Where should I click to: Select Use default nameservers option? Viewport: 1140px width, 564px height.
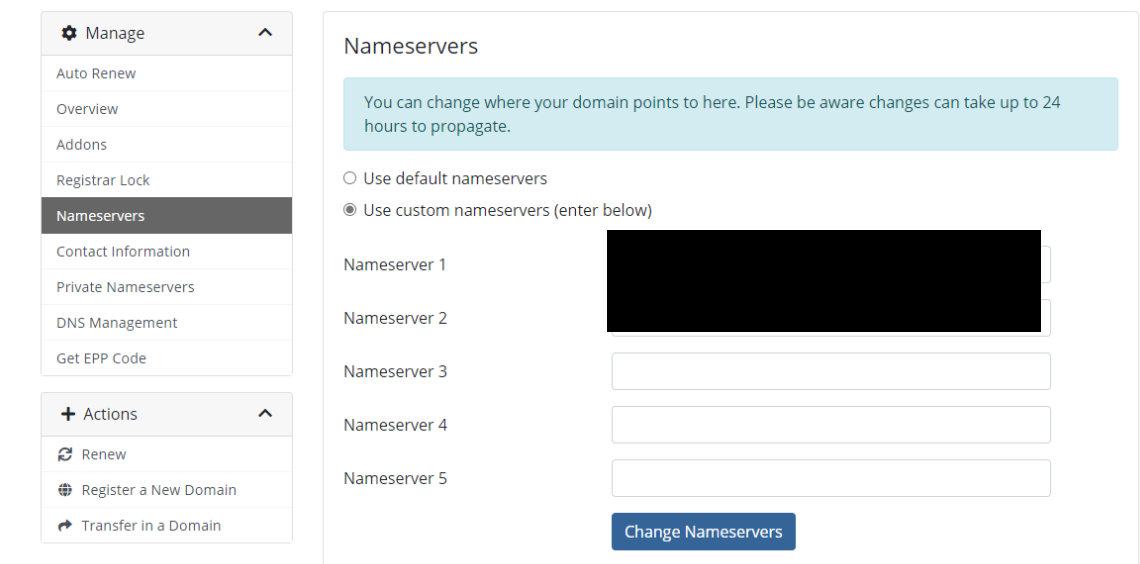[350, 179]
